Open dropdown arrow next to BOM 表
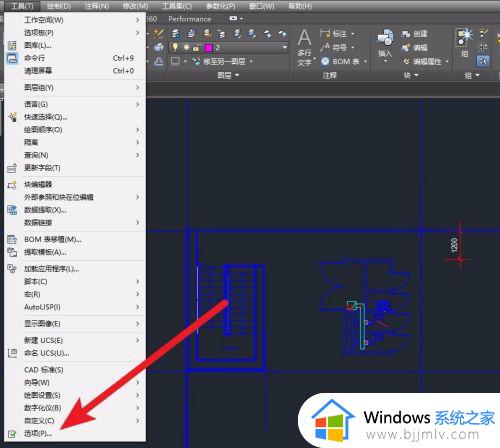The image size is (500, 448). (x=365, y=62)
